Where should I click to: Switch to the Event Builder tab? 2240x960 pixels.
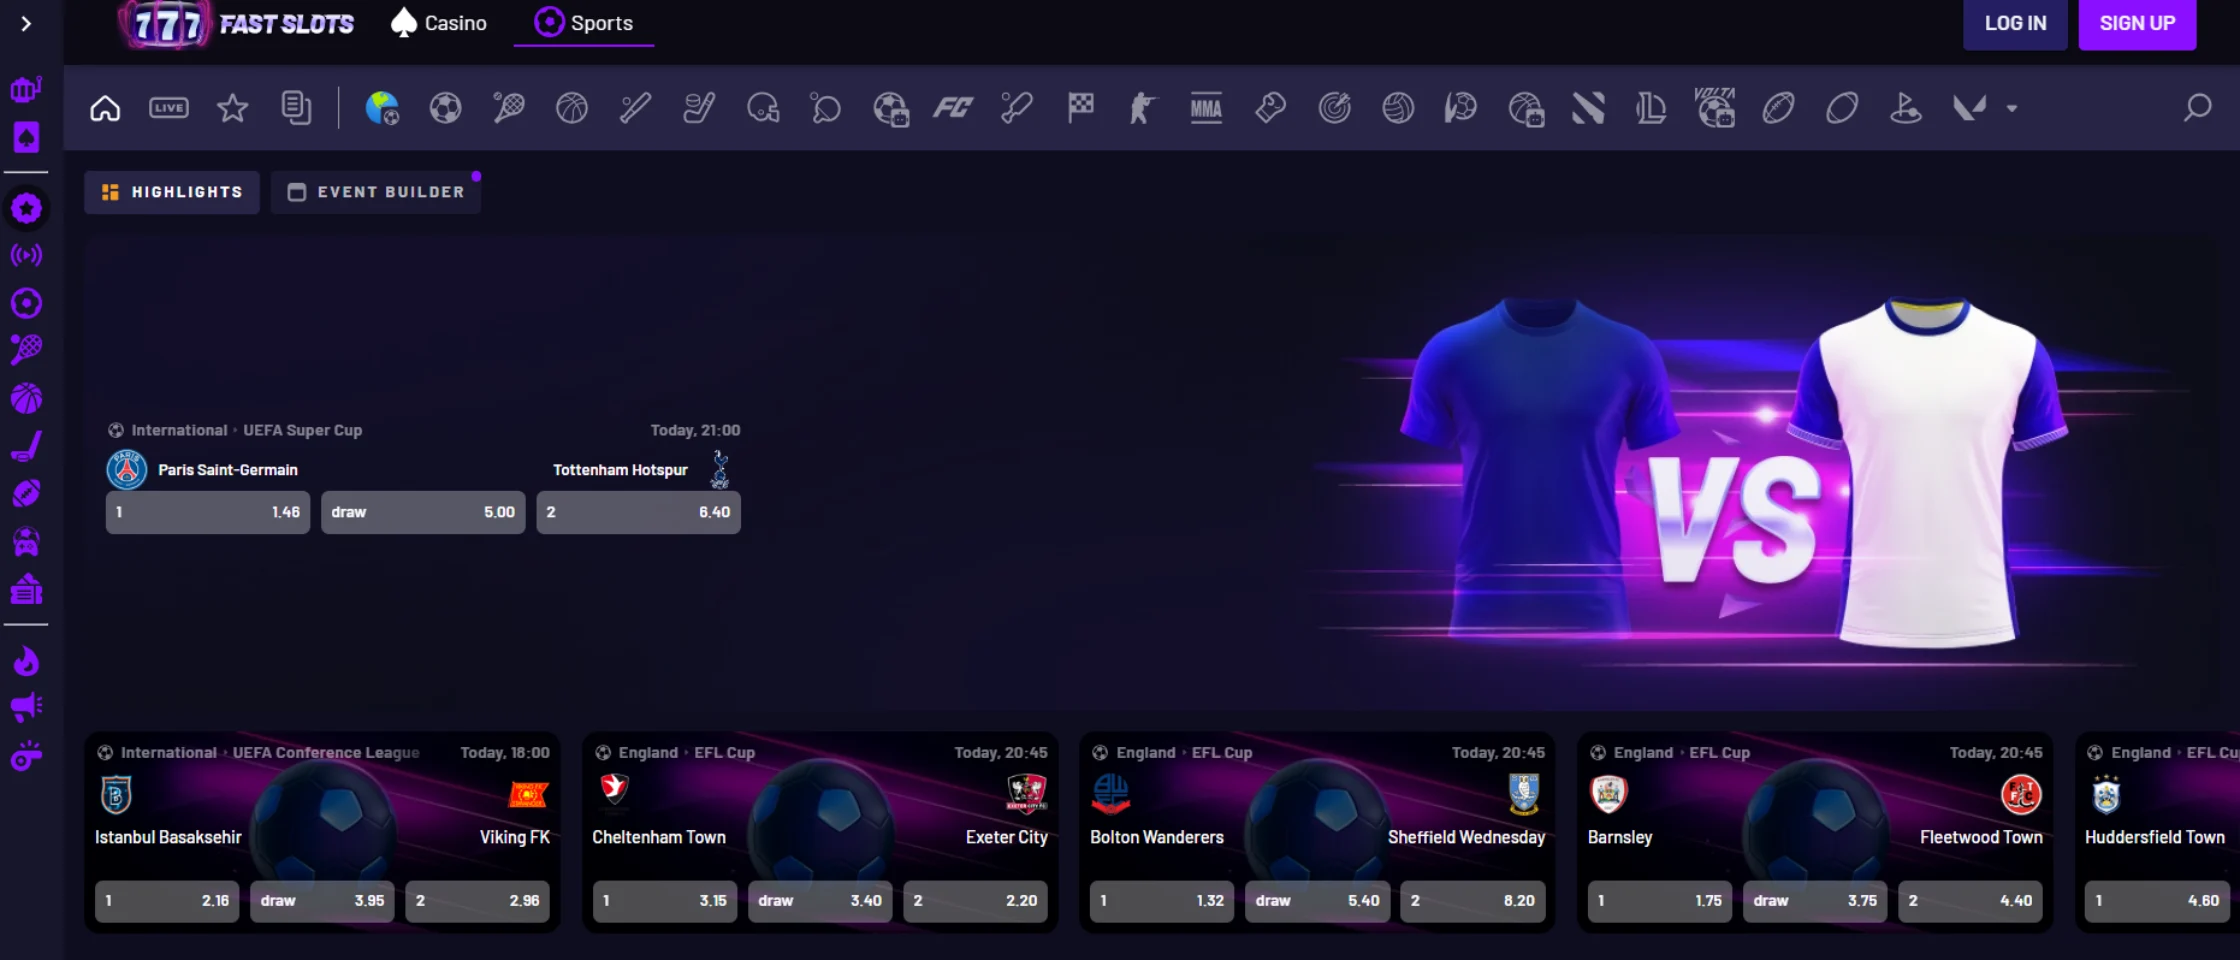pyautogui.click(x=376, y=191)
